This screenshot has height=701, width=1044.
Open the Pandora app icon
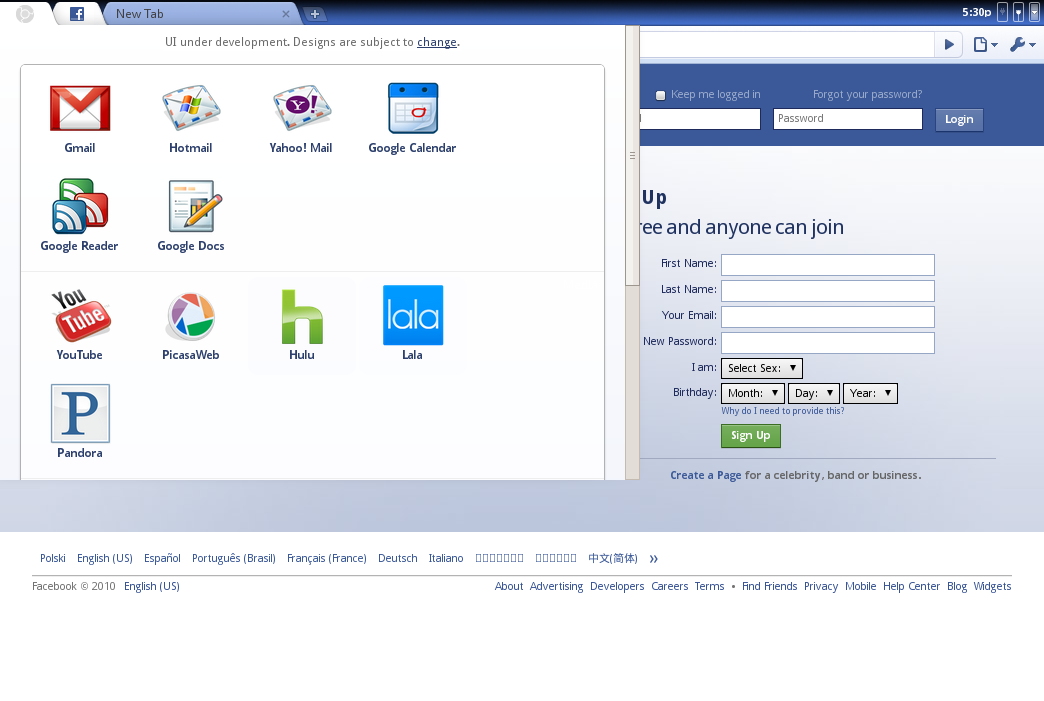tap(80, 414)
